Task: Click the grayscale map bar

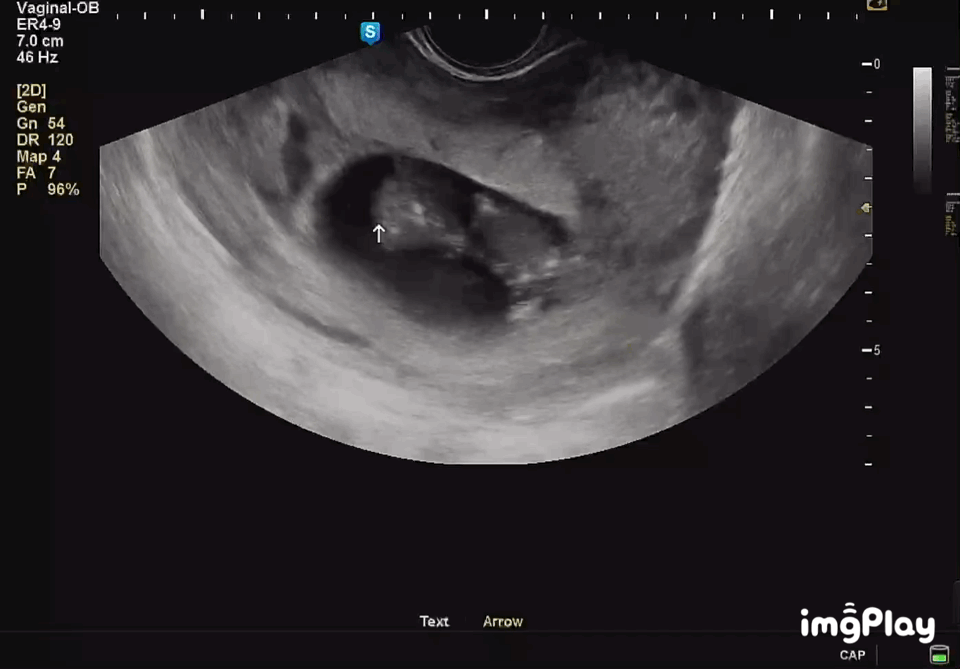Action: 922,130
